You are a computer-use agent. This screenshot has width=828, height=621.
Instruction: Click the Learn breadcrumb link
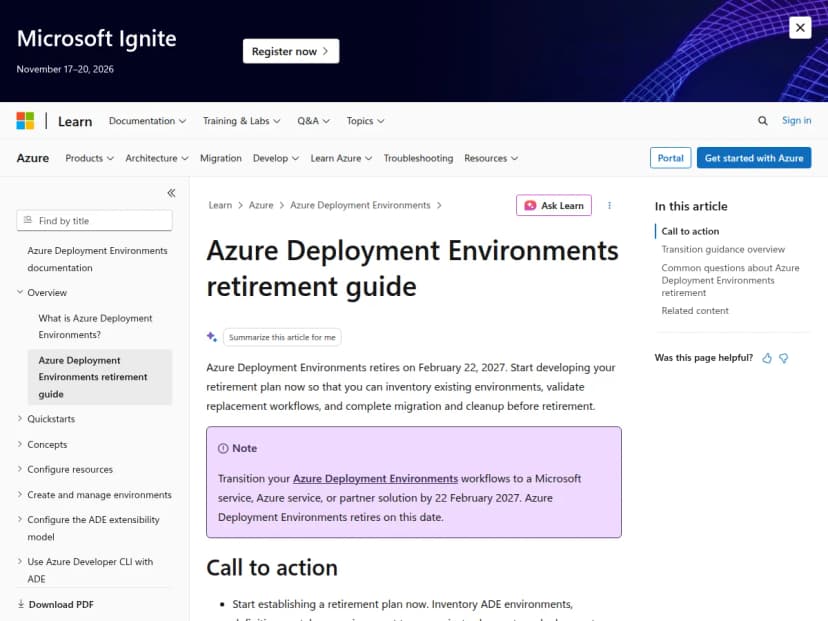220,205
